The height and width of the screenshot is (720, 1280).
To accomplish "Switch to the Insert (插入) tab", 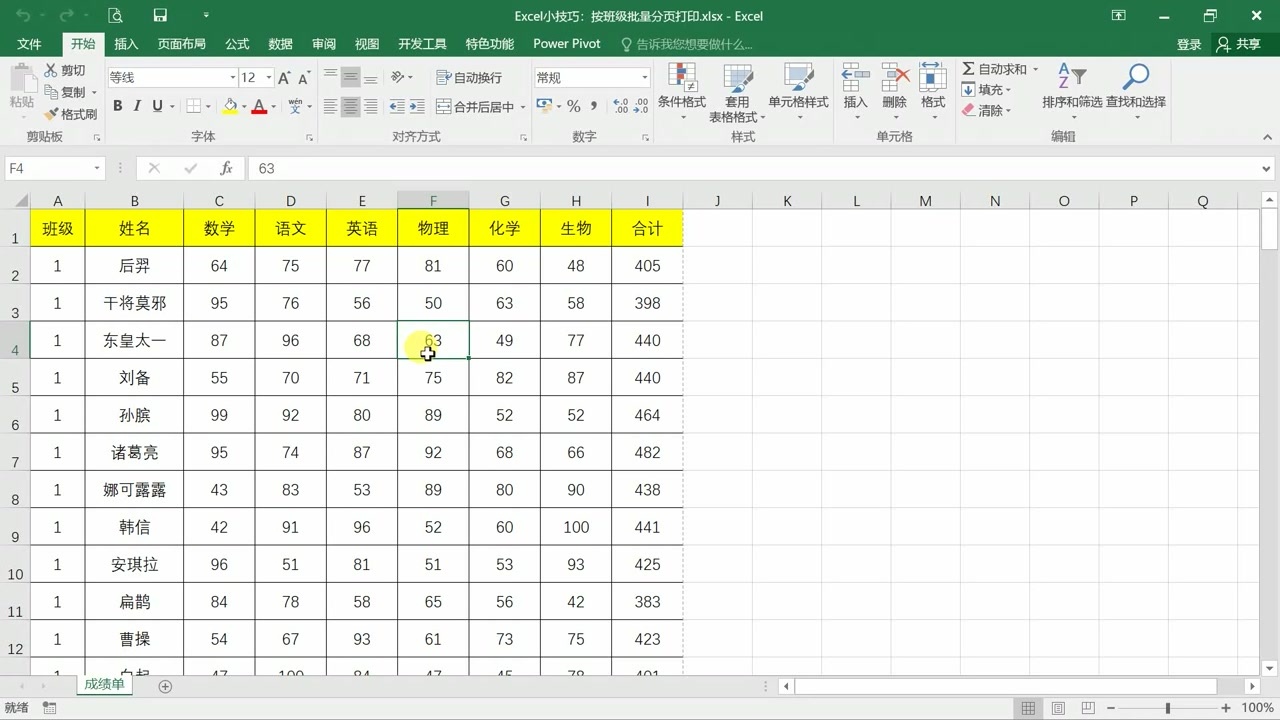I will [x=126, y=44].
